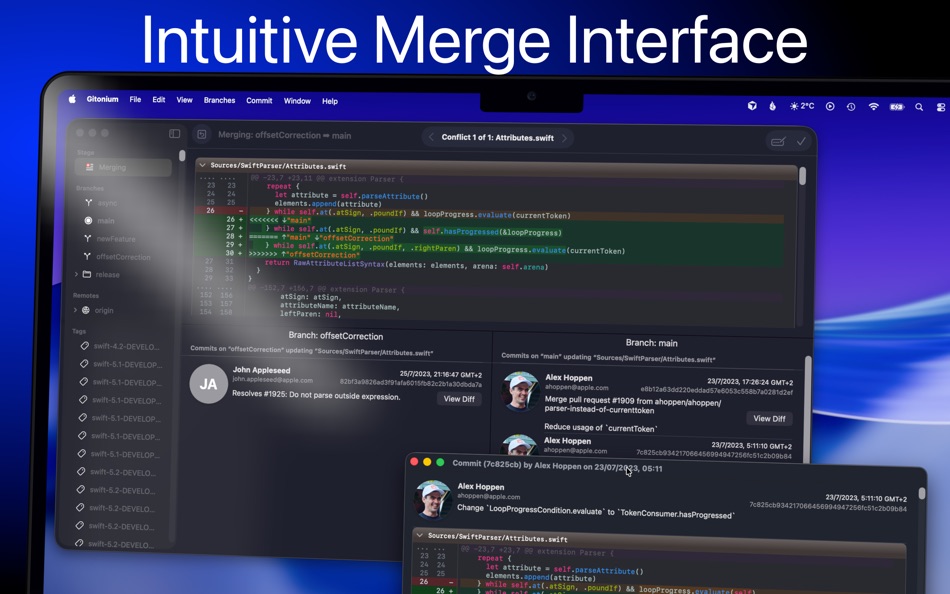
Task: Open Control Center in menu bar
Action: point(941,107)
